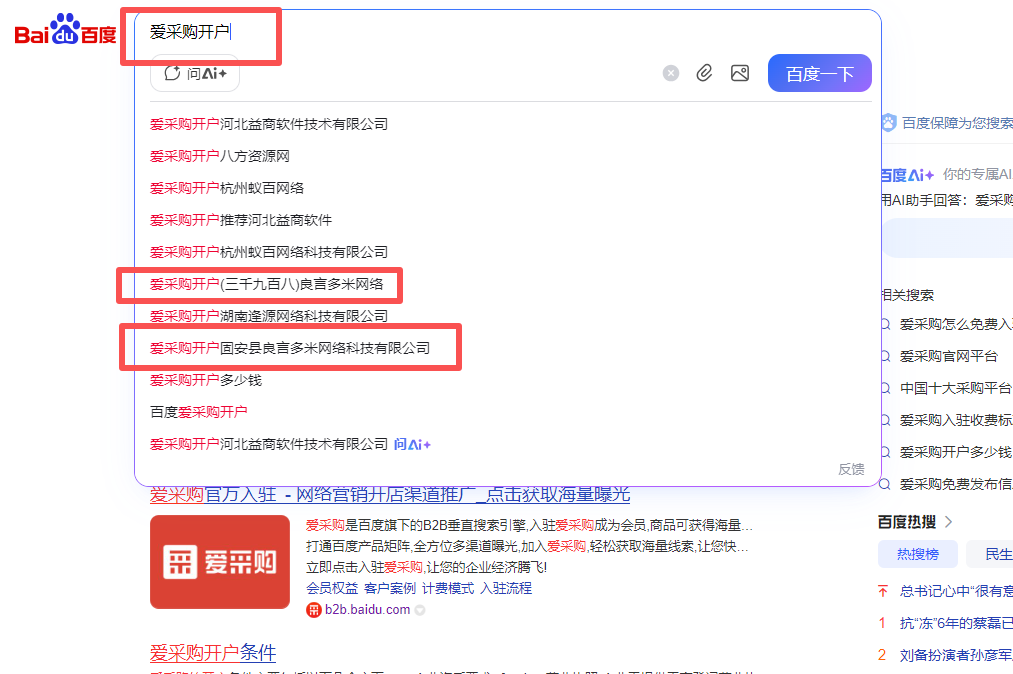
Task: Click into the search input field
Action: (x=450, y=33)
